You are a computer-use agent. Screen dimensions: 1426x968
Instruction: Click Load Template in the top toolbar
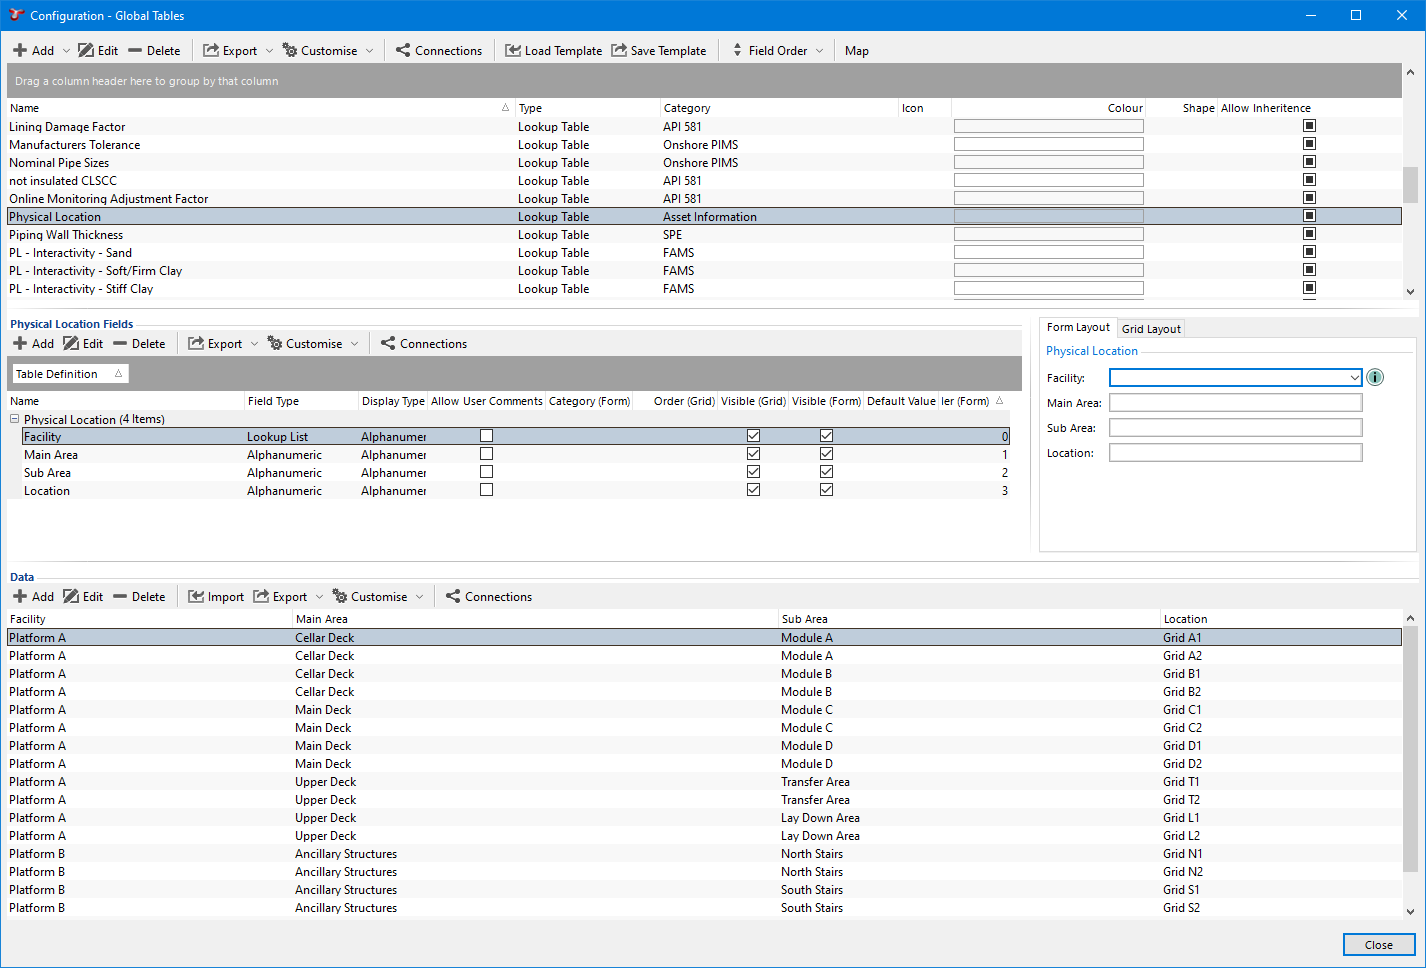coord(553,51)
